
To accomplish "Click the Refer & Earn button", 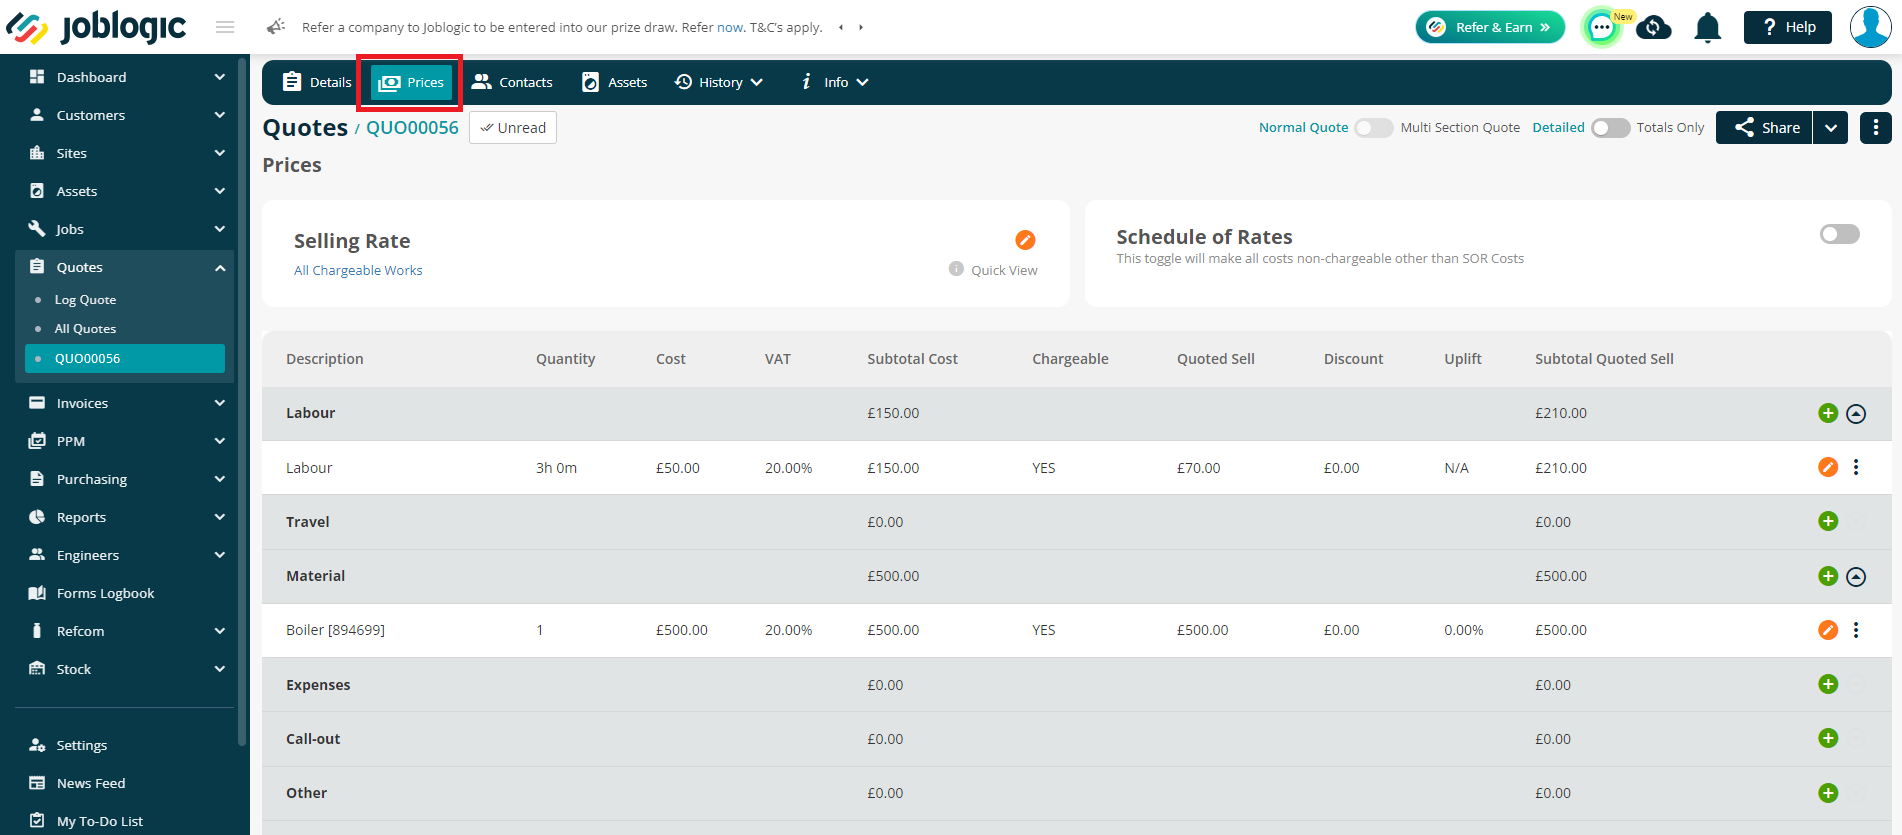I will (1490, 27).
